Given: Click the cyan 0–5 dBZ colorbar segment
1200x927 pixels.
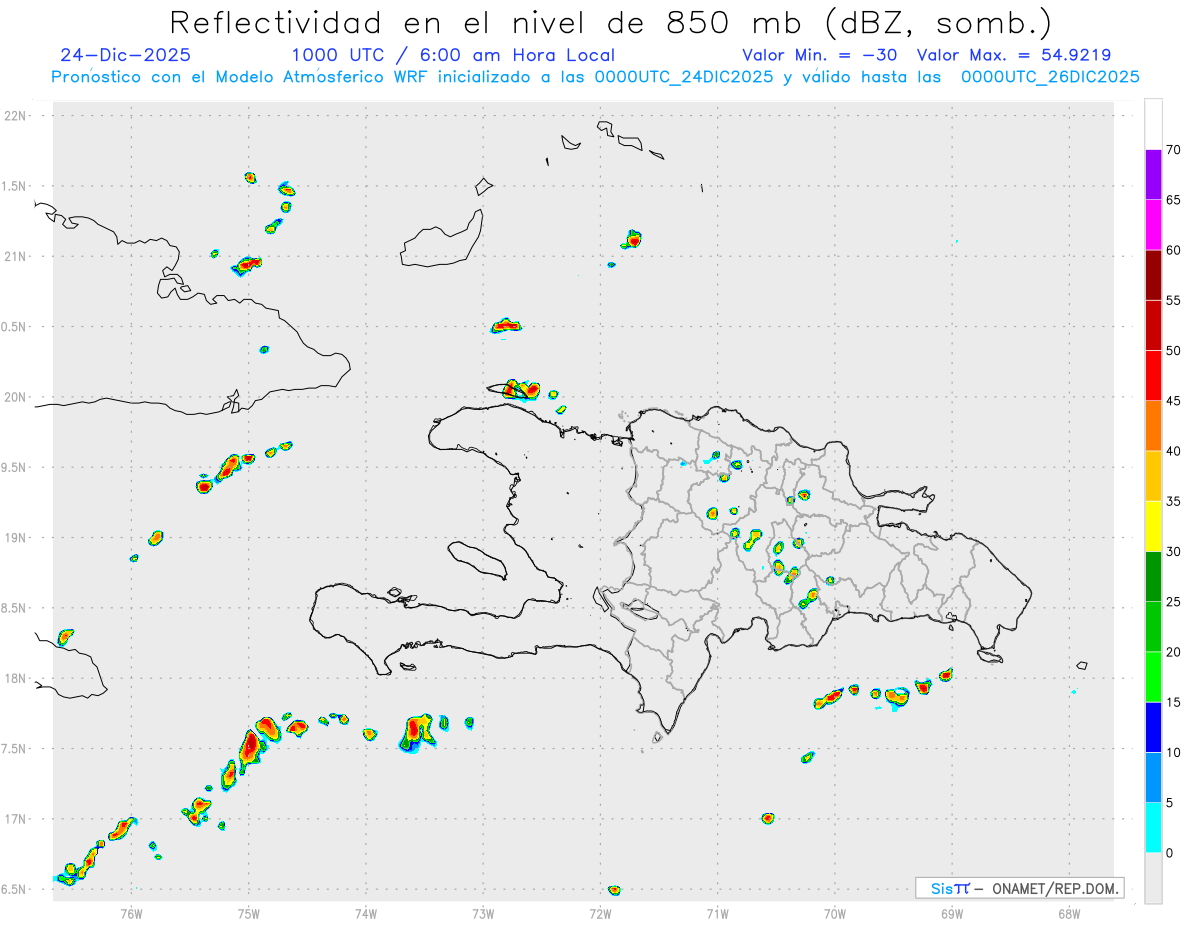Looking at the screenshot, I should point(1153,827).
